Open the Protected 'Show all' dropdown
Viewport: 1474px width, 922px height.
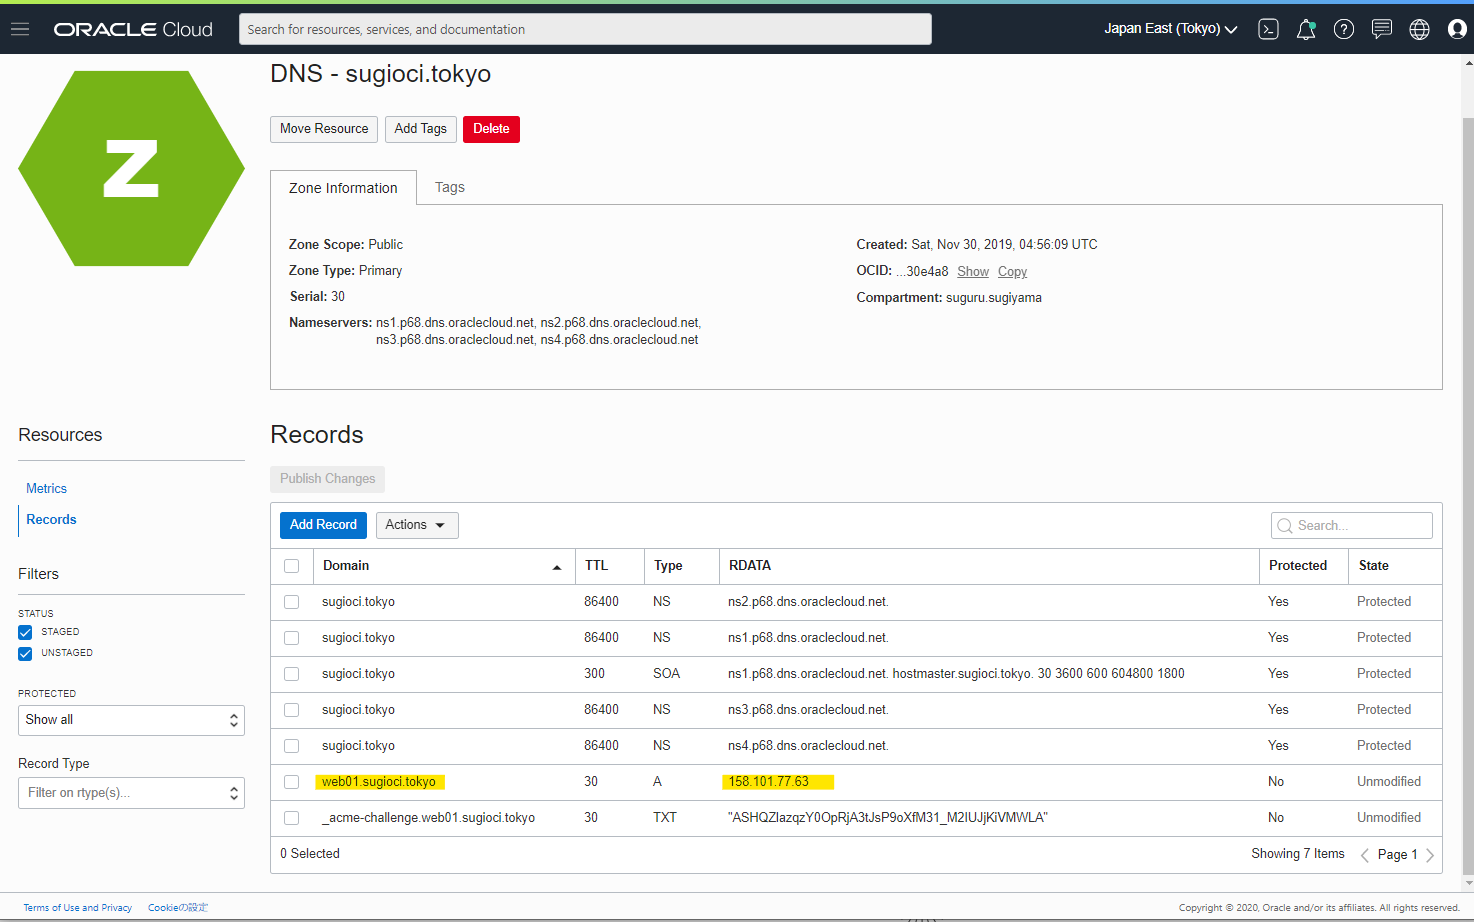click(131, 720)
